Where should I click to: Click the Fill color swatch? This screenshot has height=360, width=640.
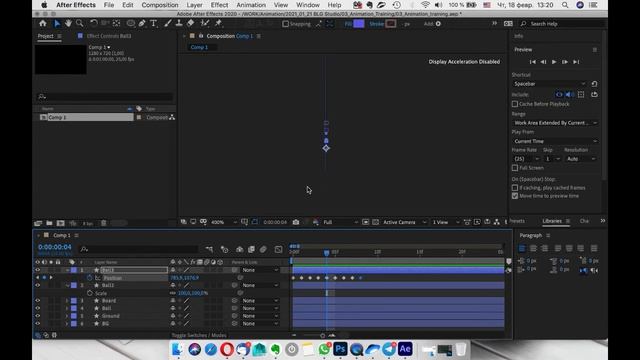(x=359, y=24)
